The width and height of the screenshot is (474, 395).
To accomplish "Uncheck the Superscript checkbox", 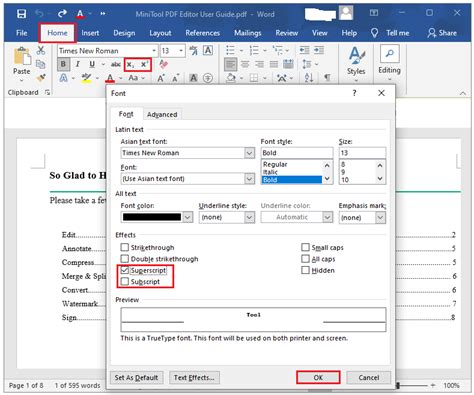I will [x=125, y=270].
